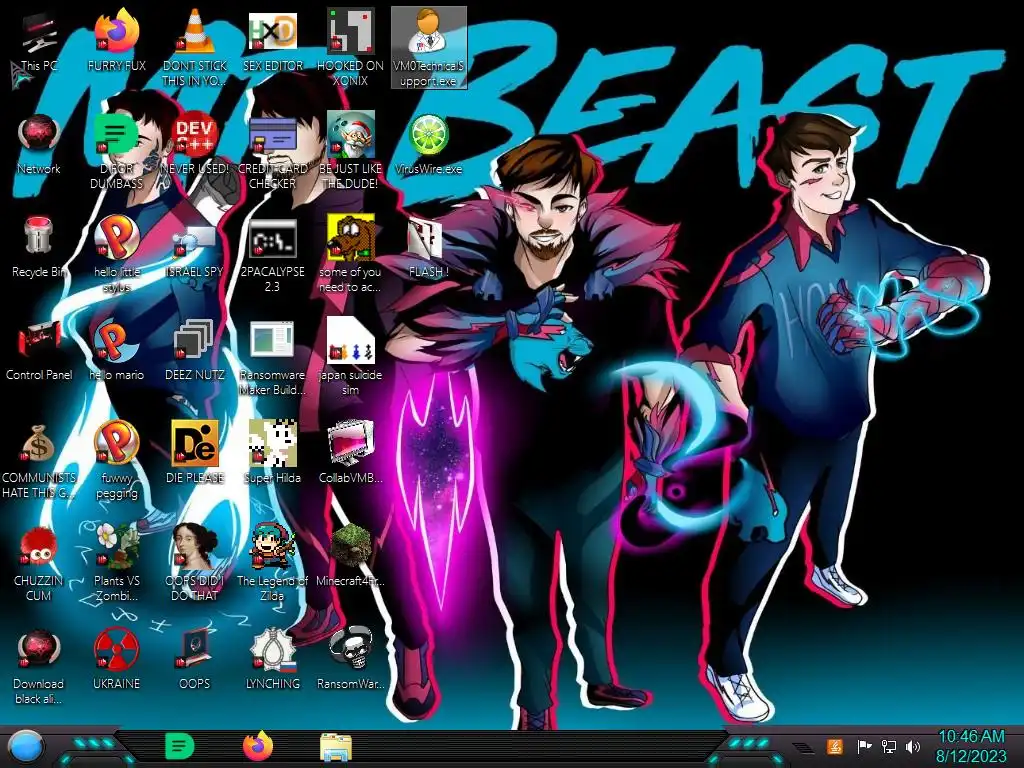Launch the FLASH ! shortcut
Viewport: 1024px width, 768px height.
[x=428, y=248]
